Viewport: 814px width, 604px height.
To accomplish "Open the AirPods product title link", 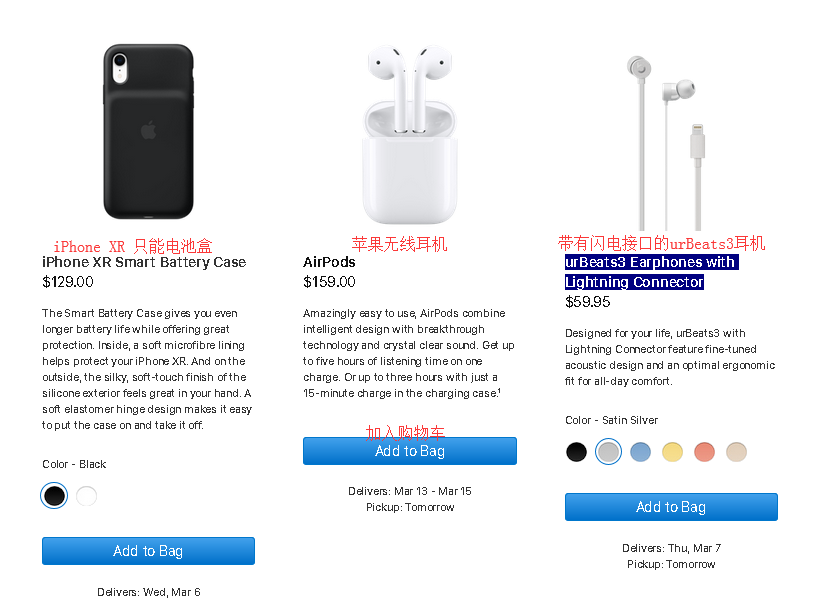I will click(329, 262).
